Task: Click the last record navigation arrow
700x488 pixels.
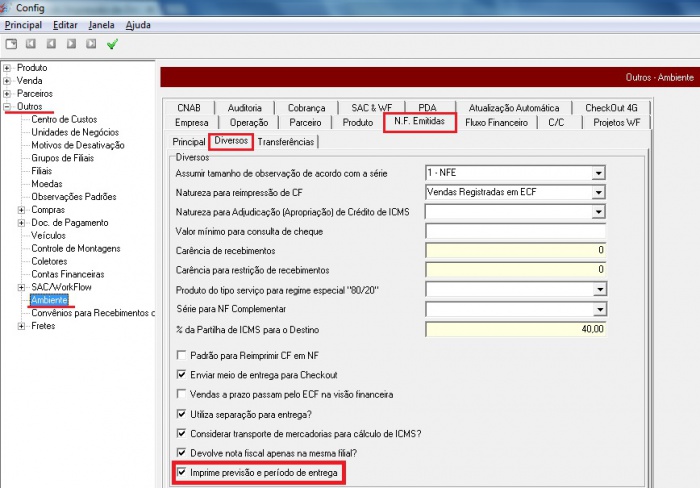Action: click(91, 44)
